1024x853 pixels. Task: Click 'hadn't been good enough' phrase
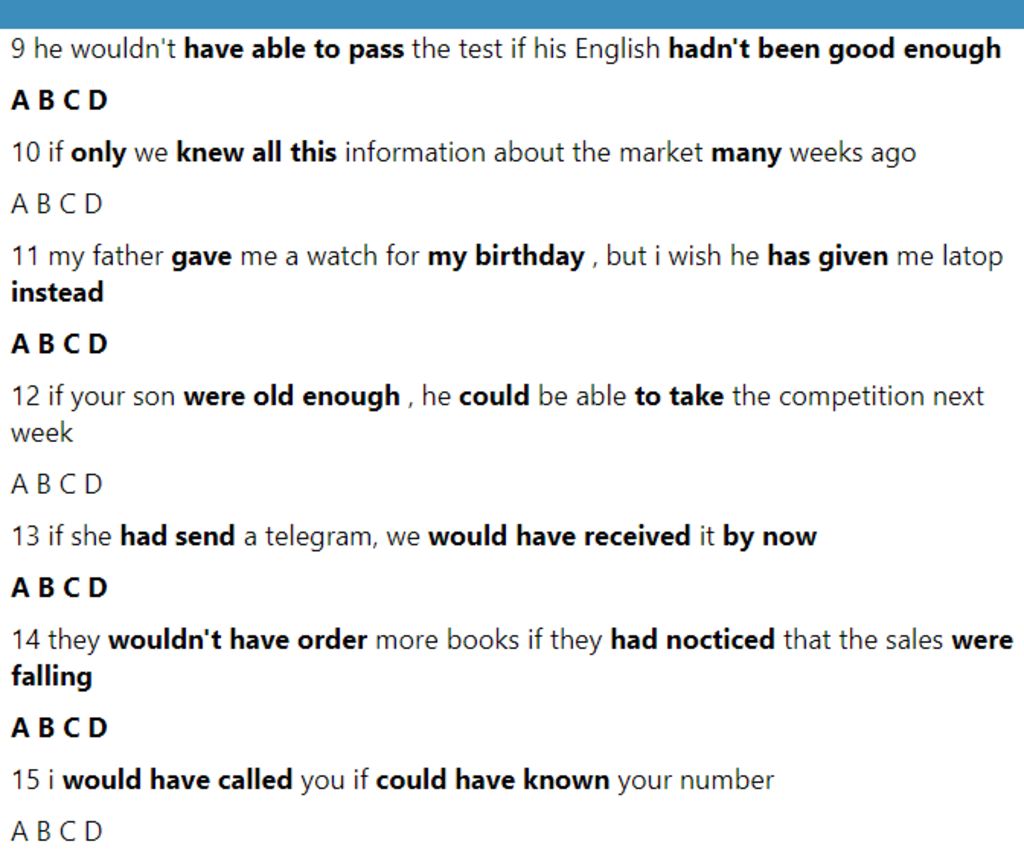click(835, 50)
